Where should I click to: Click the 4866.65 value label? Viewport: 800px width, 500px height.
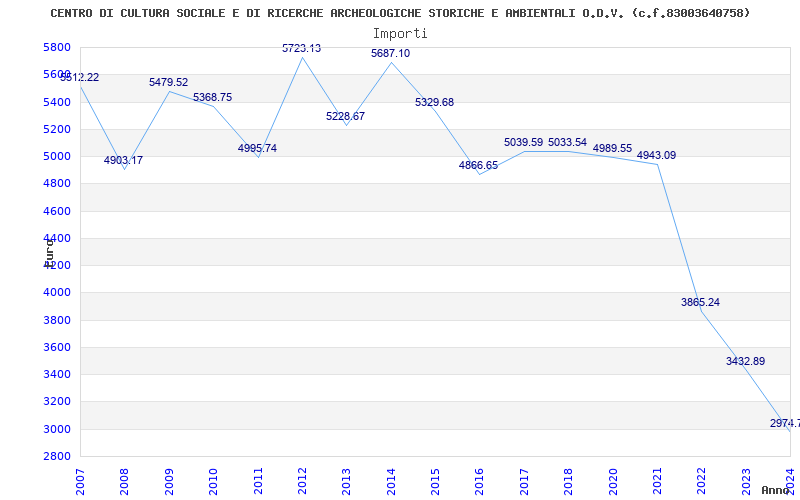478,166
